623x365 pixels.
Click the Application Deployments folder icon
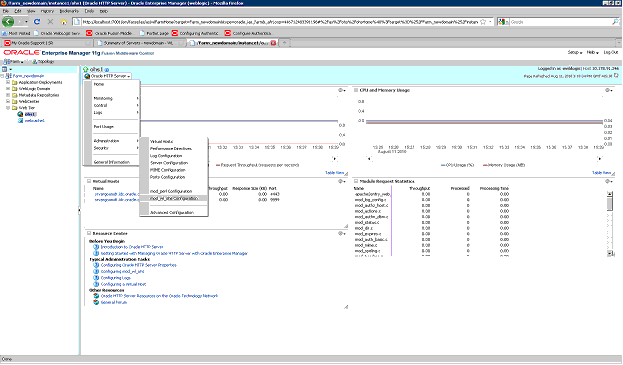click(x=15, y=83)
